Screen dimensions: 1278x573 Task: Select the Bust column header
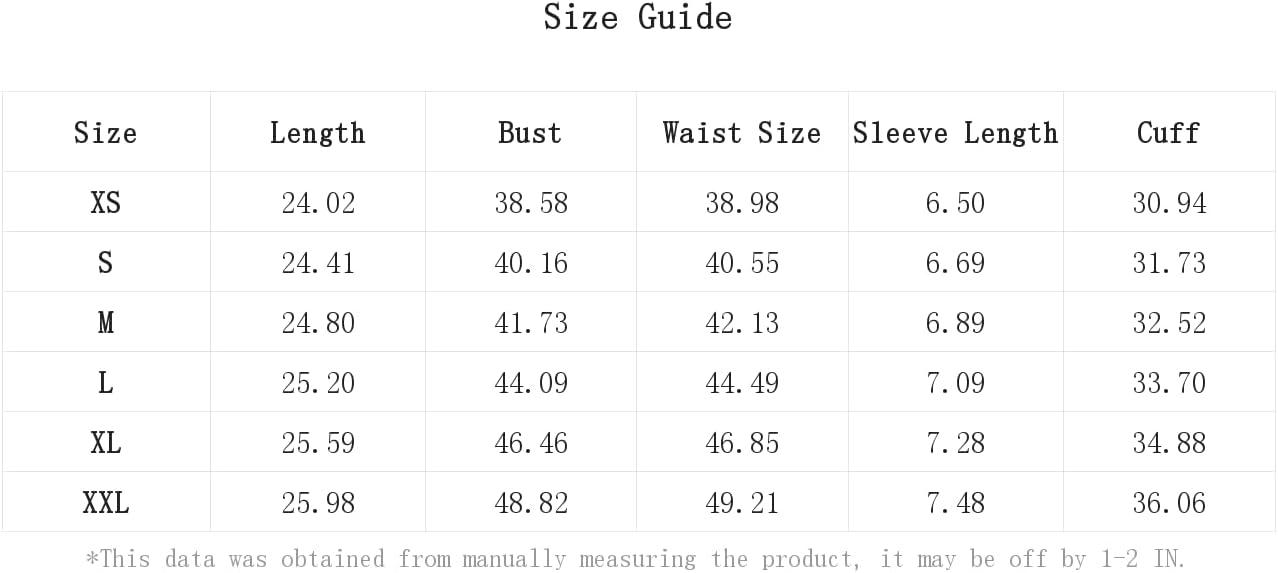530,133
